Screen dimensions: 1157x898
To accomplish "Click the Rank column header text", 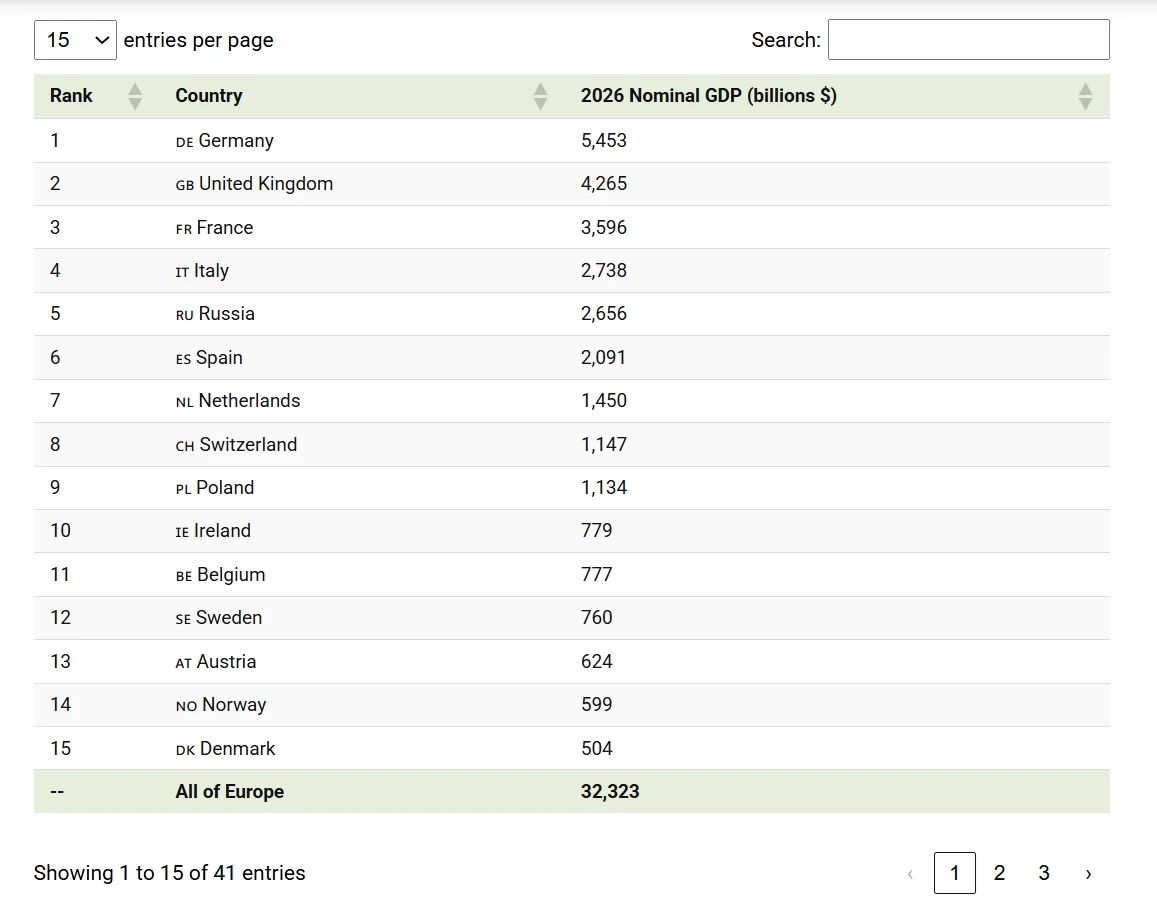I will 71,96.
